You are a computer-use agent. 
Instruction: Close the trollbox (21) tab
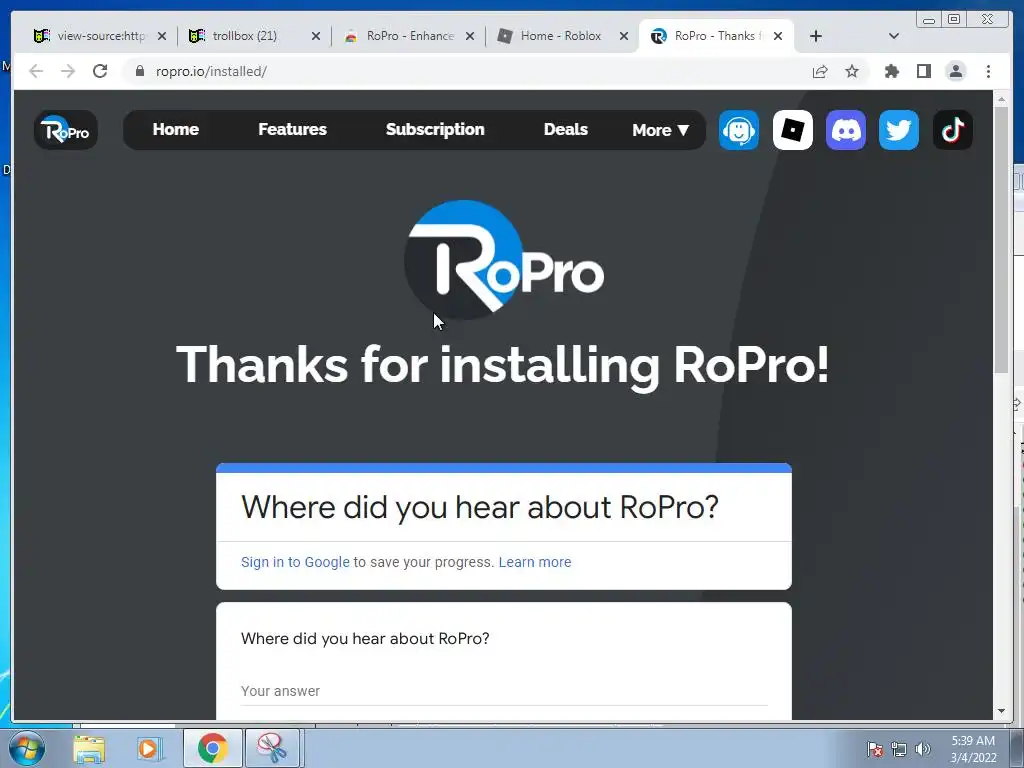pos(316,37)
